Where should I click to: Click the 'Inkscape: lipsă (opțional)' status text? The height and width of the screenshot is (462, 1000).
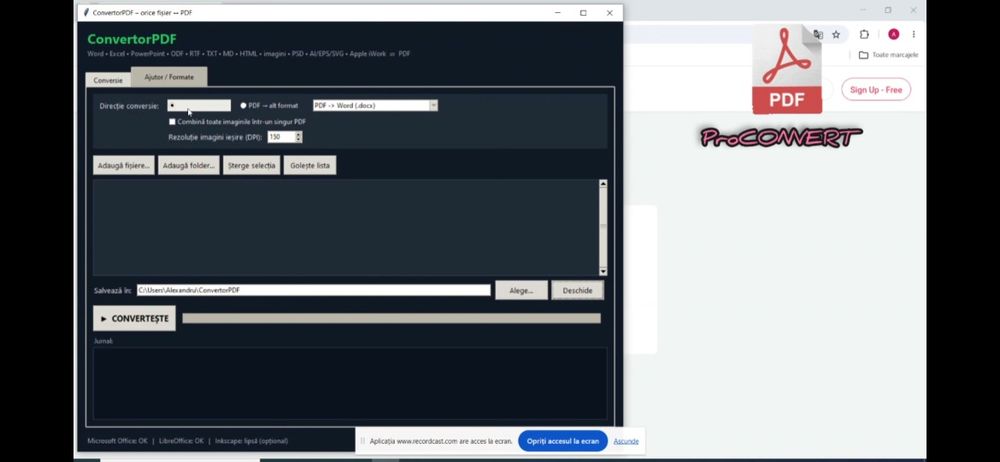(251, 441)
